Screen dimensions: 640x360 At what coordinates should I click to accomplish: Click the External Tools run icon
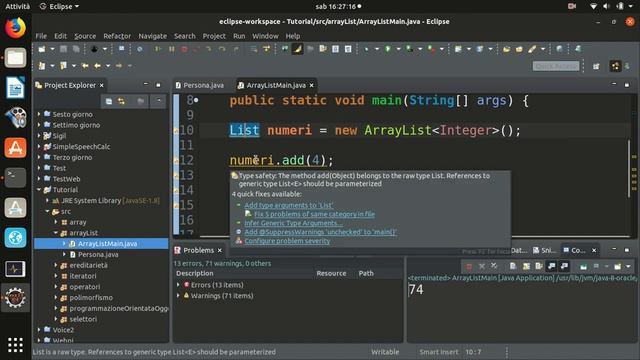431,49
